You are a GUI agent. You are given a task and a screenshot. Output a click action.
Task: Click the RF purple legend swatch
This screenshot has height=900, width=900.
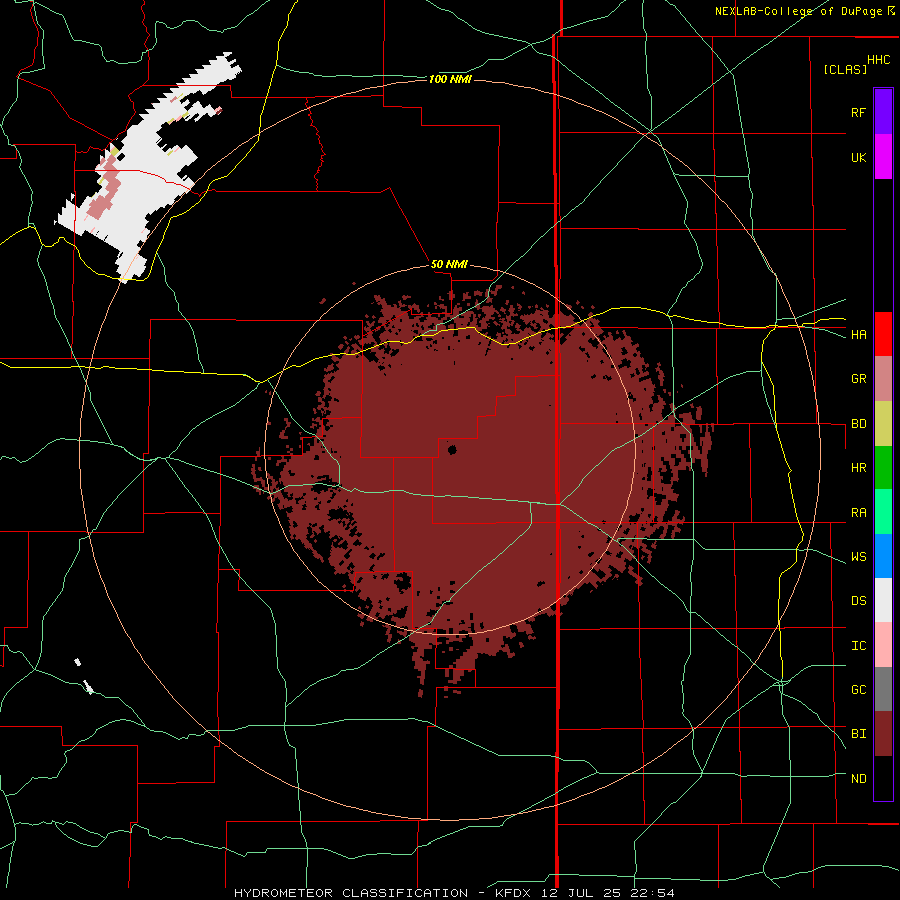[x=883, y=112]
